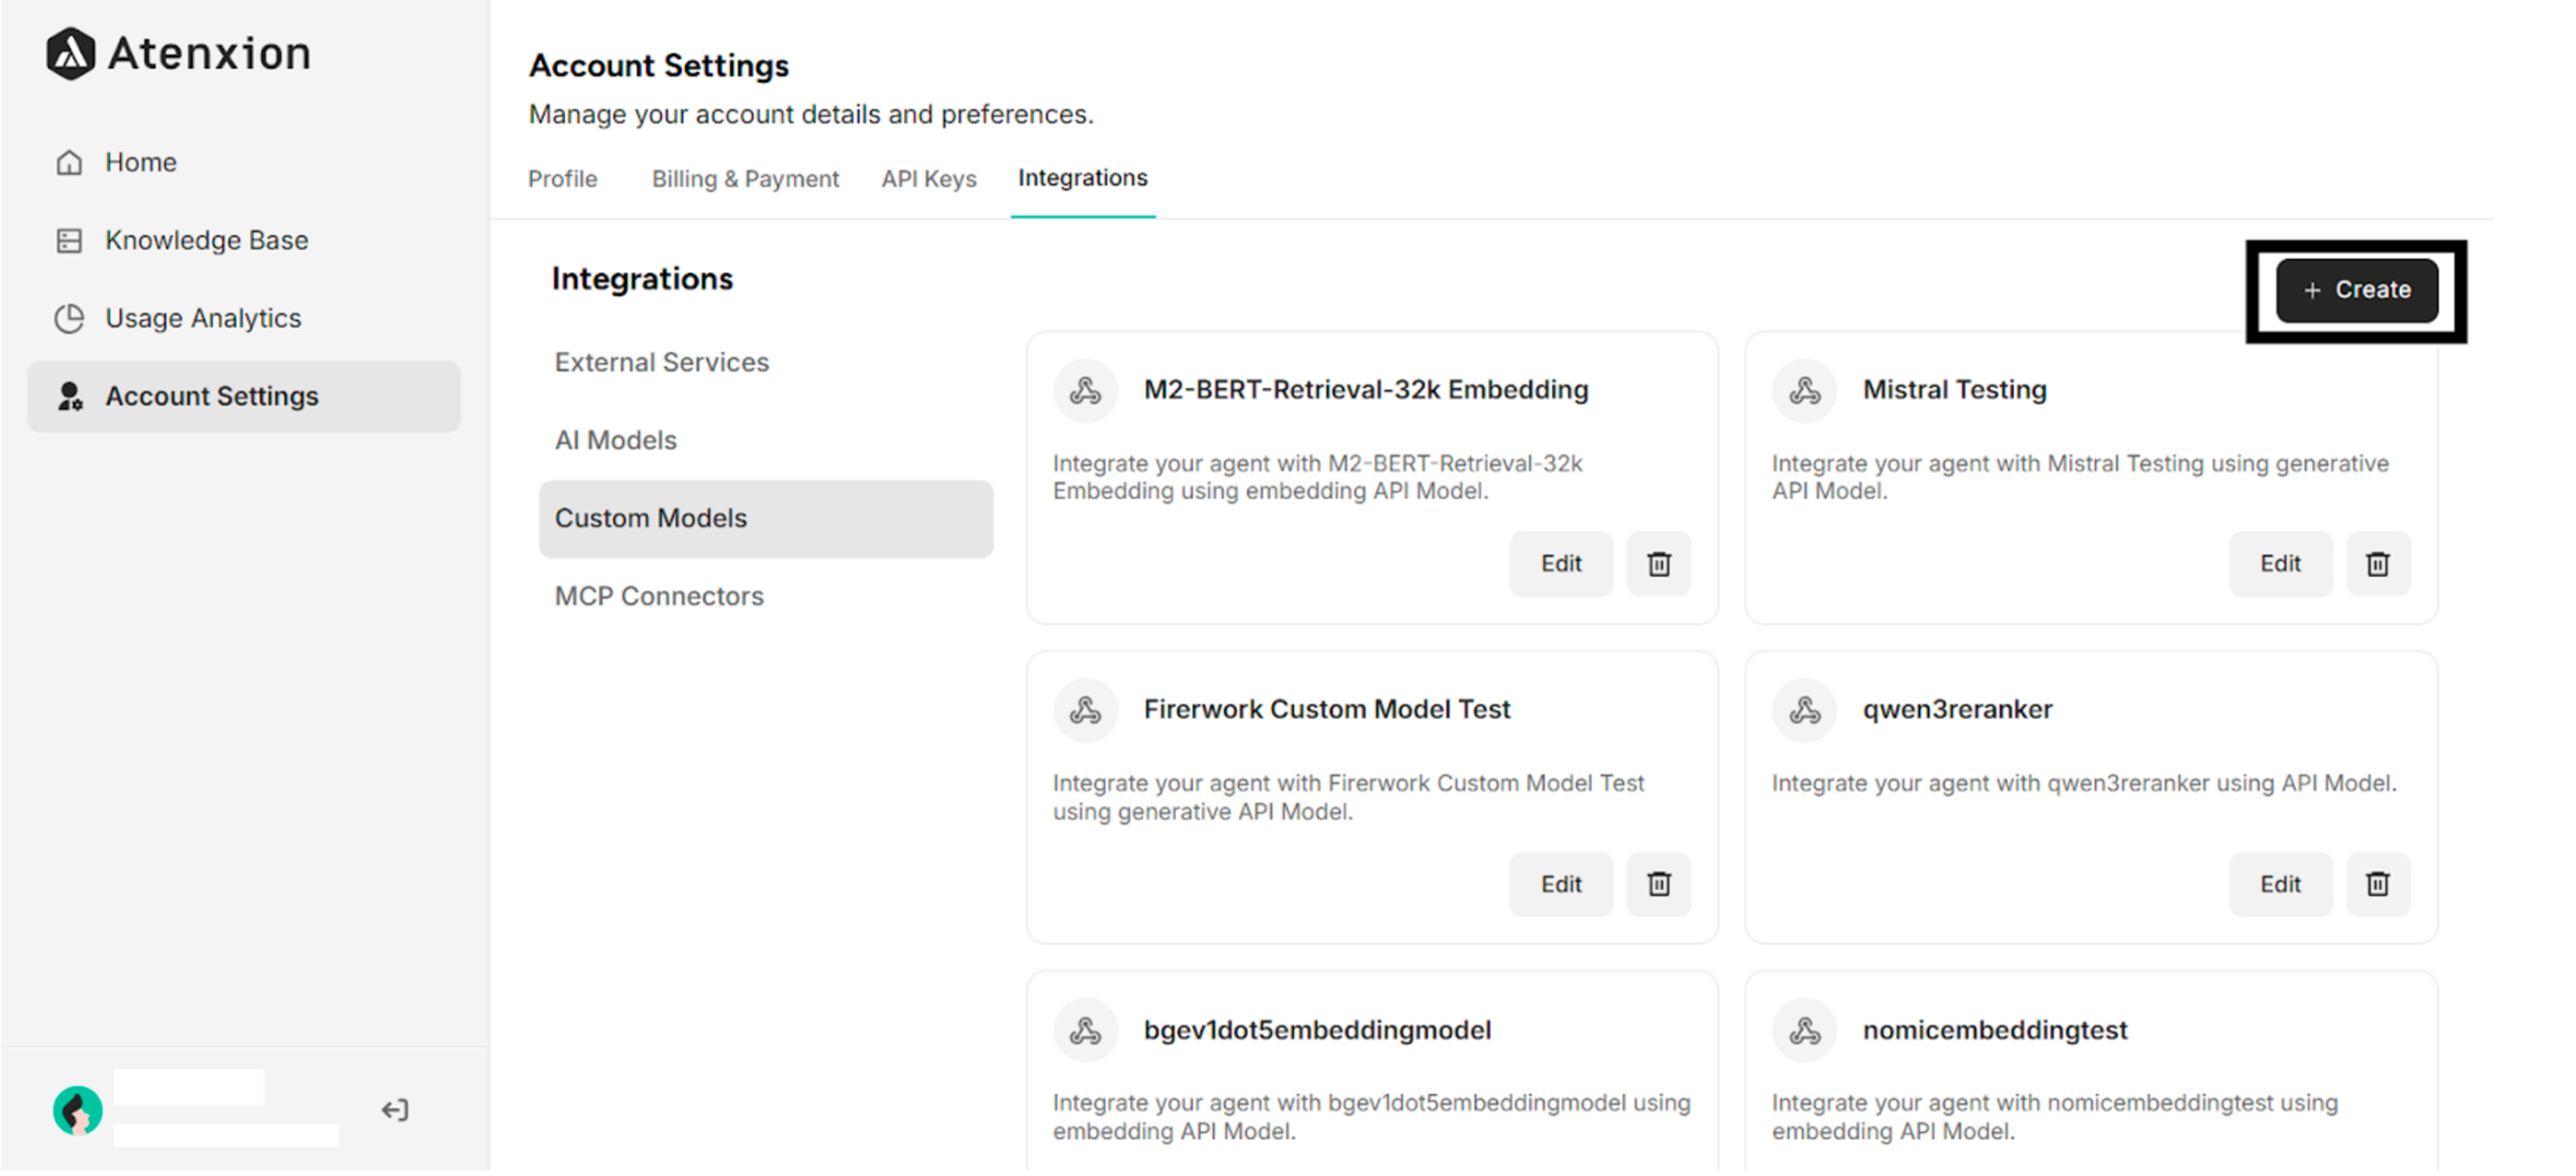Switch to the Profile tab
This screenshot has width=2576, height=1176.
562,179
